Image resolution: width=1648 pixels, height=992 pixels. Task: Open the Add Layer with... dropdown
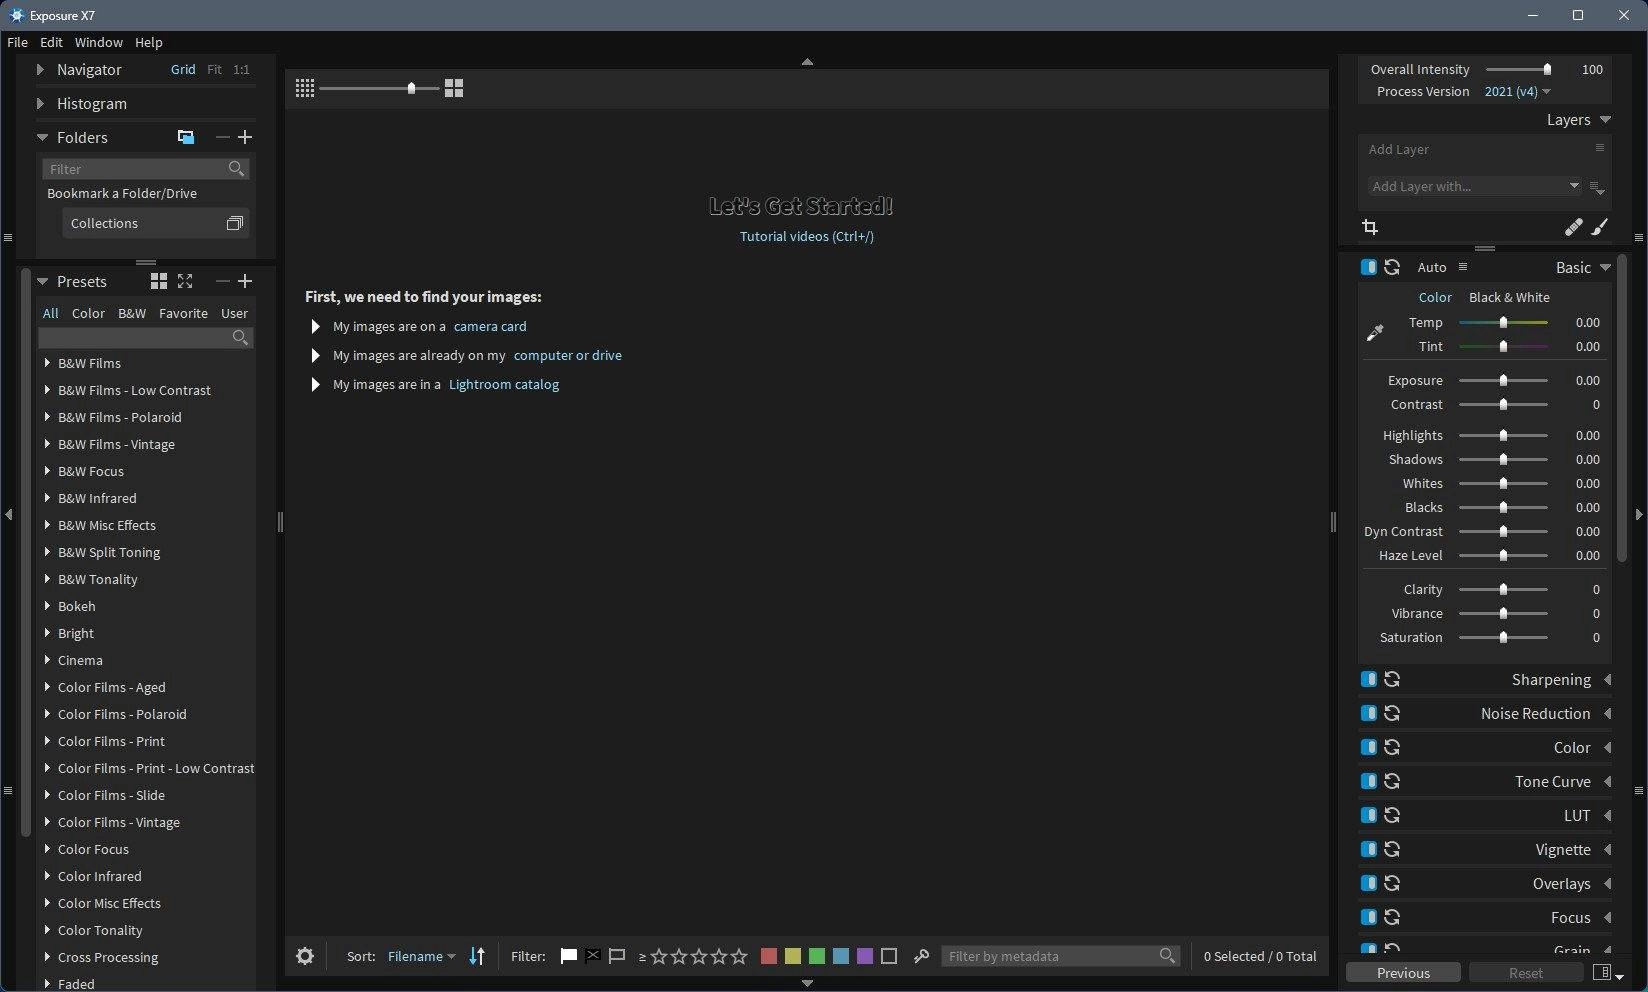pos(1474,186)
